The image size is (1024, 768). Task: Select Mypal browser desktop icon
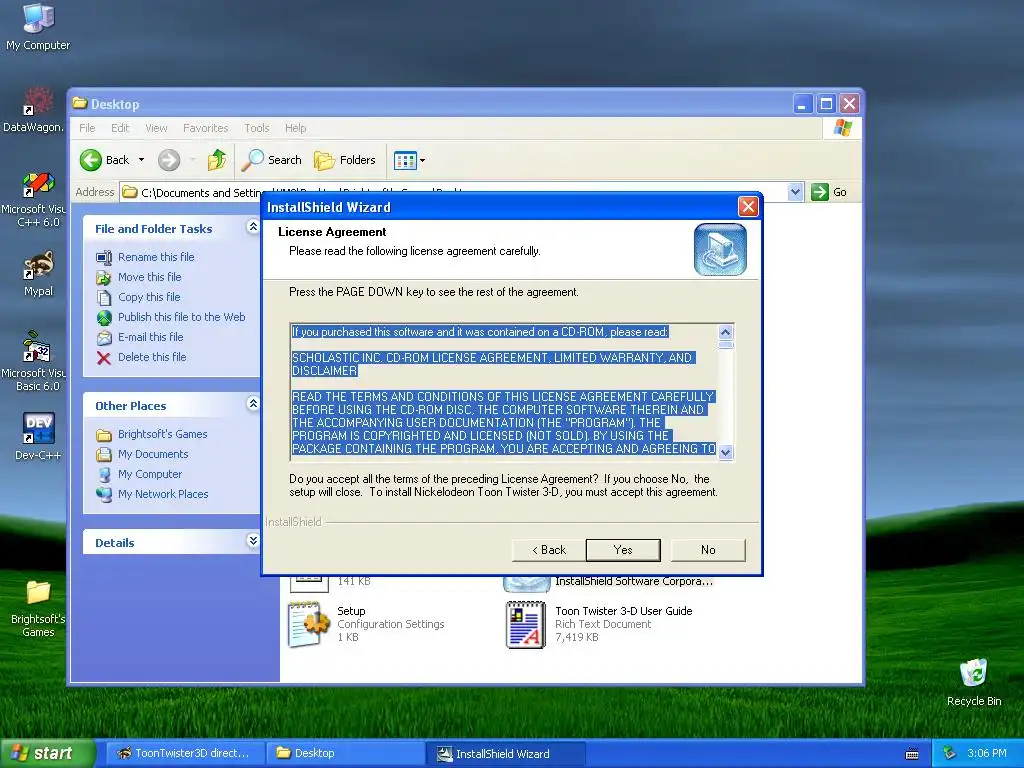[x=38, y=274]
